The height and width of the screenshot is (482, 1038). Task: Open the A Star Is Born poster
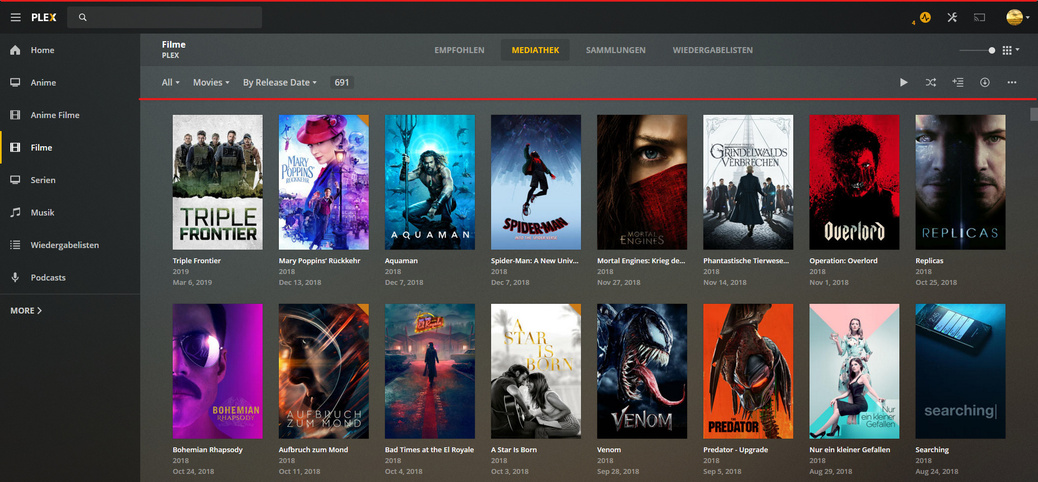pos(536,371)
